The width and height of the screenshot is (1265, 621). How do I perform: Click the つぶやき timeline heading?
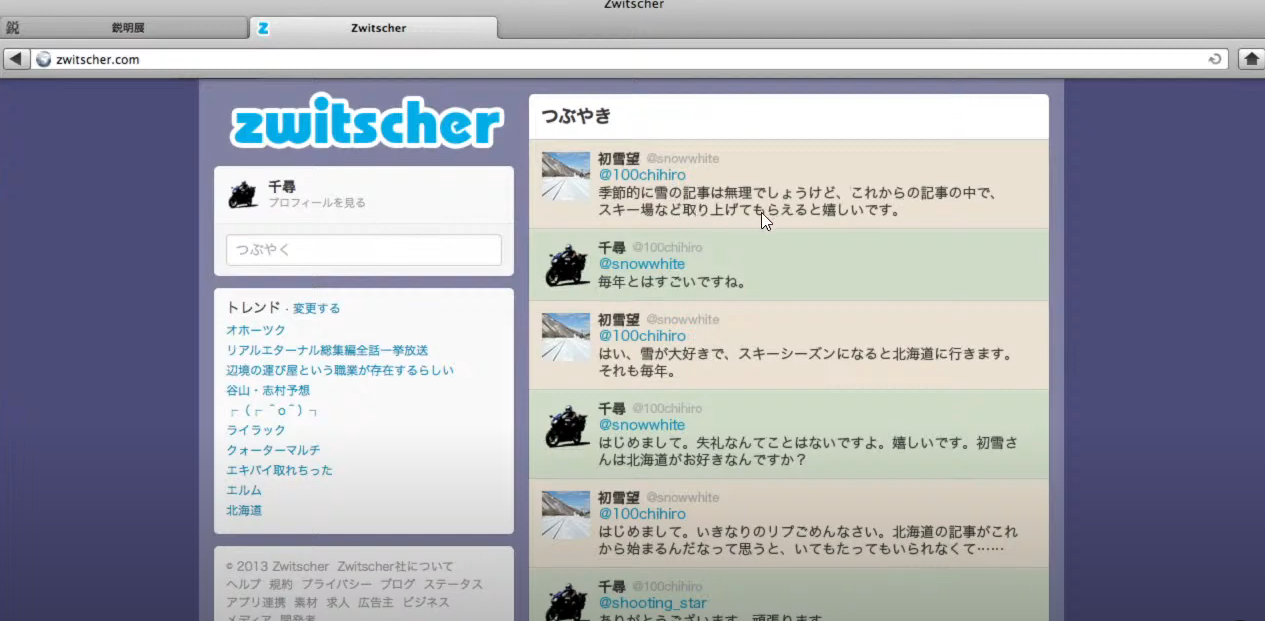coord(576,116)
